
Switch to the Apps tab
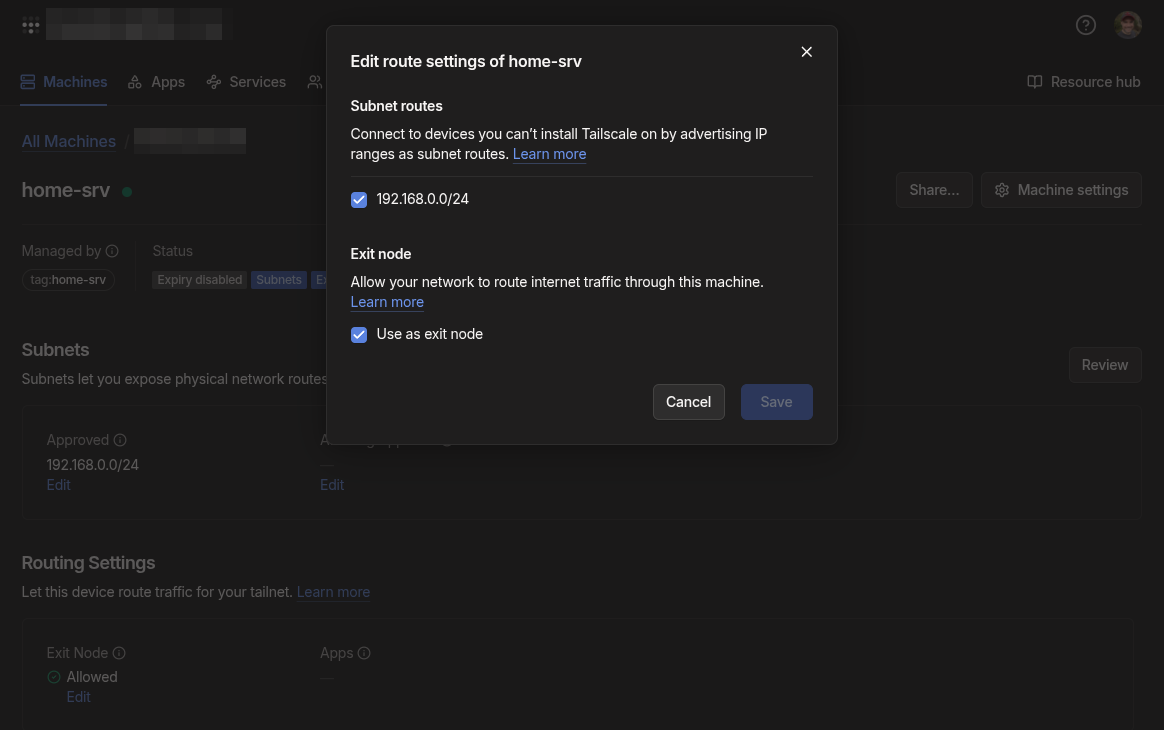pos(157,82)
